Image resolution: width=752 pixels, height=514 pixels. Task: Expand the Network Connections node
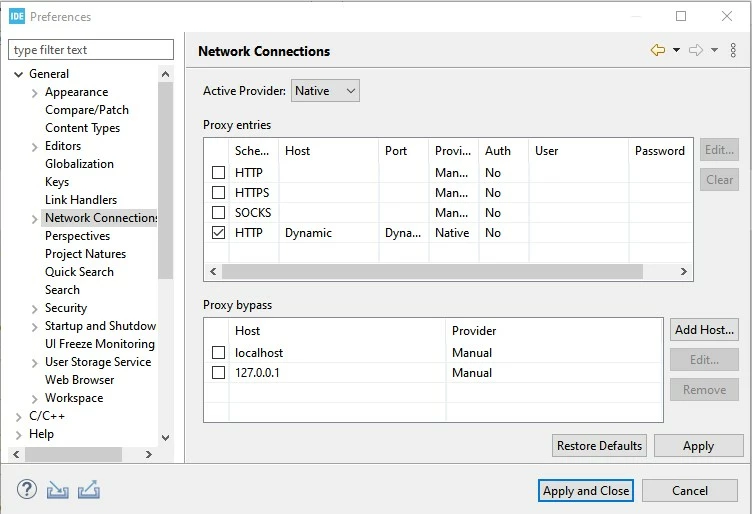35,219
